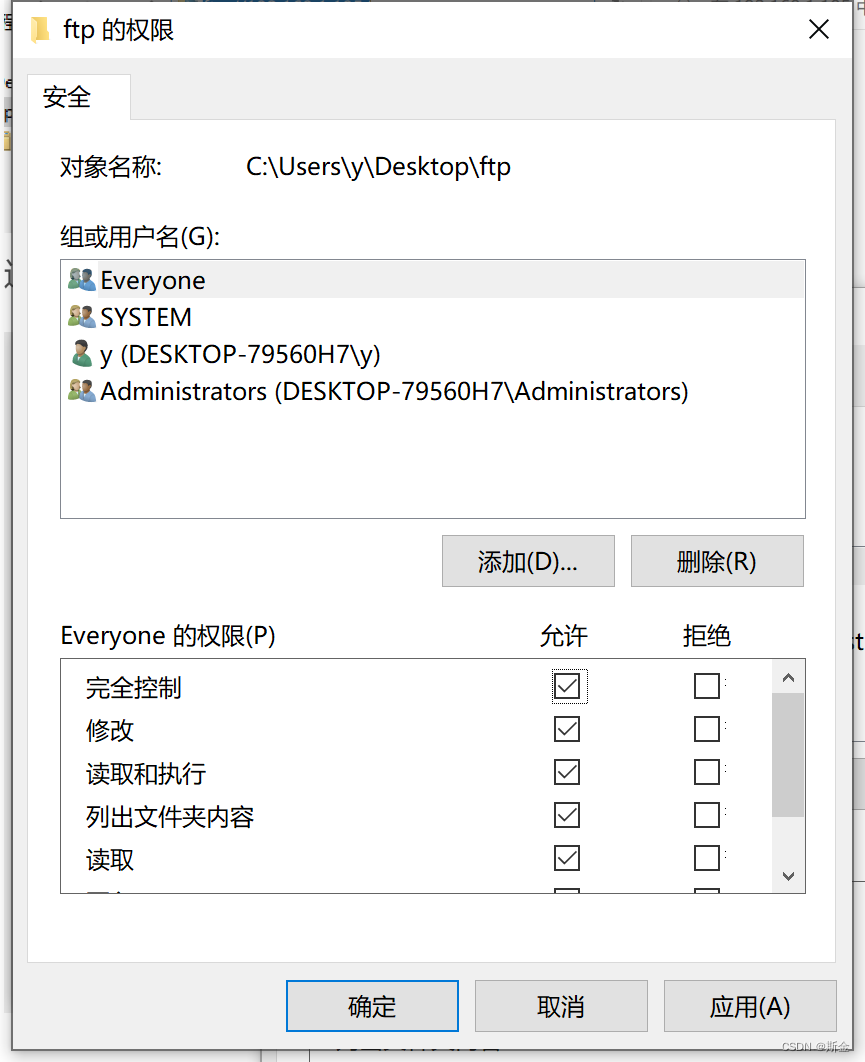Switch to the 安全 tab
This screenshot has width=865, height=1062.
point(66,97)
